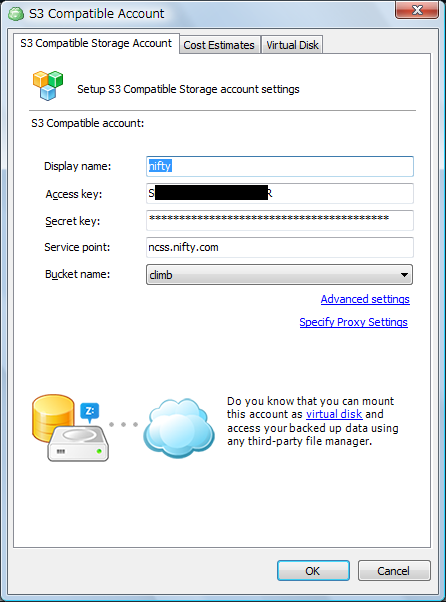Click the green app icon in title bar
Viewport: 446px width, 602px height.
pyautogui.click(x=16, y=14)
